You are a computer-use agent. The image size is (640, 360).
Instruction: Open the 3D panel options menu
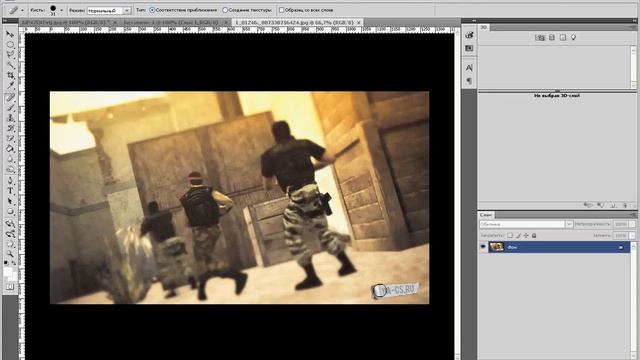coord(633,27)
